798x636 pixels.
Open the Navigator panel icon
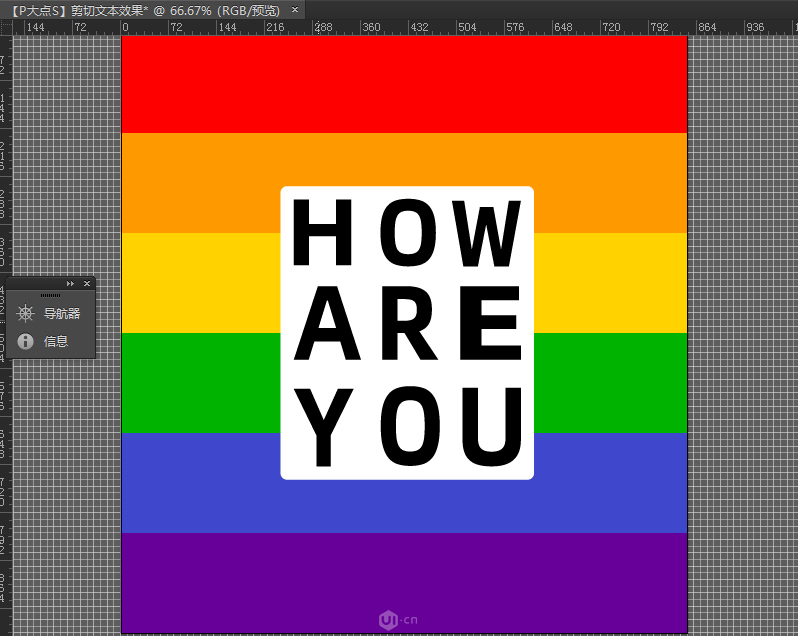pyautogui.click(x=26, y=313)
